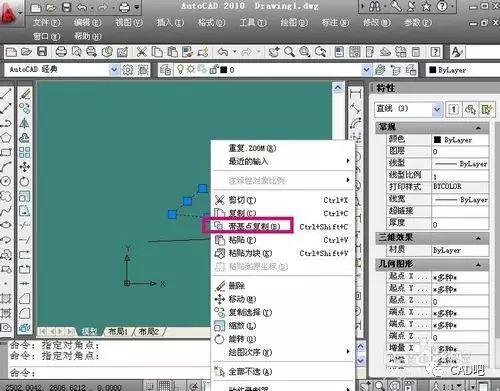Select the Mirror tool in the modify toolbar
Image resolution: width=500 pixels, height=391 pixels.
click(x=25, y=123)
